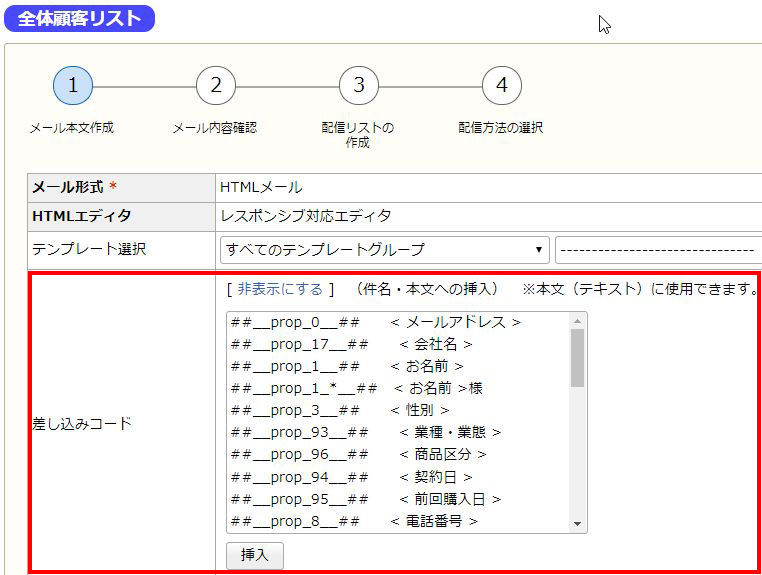Select ##__prop_8__## 電話番号 row
762x575 pixels.
[x=398, y=522]
